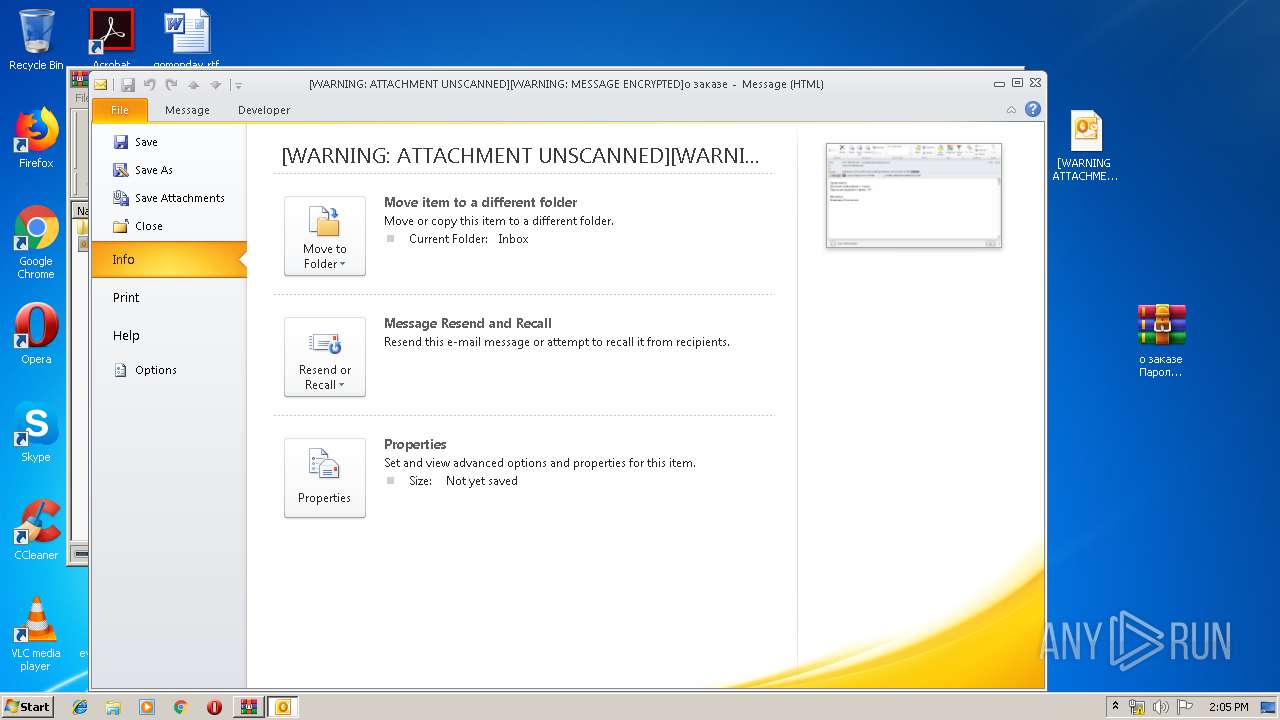Click the Properties button
The image size is (1280, 720).
(x=325, y=478)
